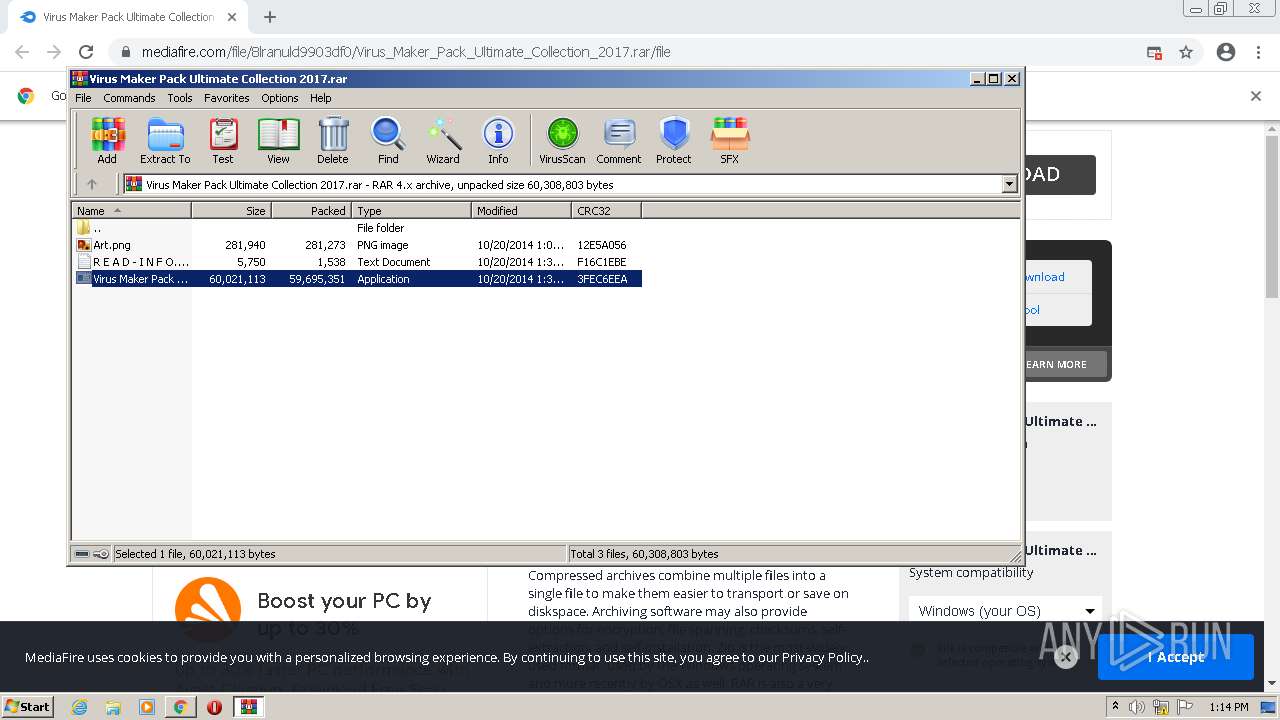Close the Virus Maker Pack browser tab

click(x=232, y=17)
